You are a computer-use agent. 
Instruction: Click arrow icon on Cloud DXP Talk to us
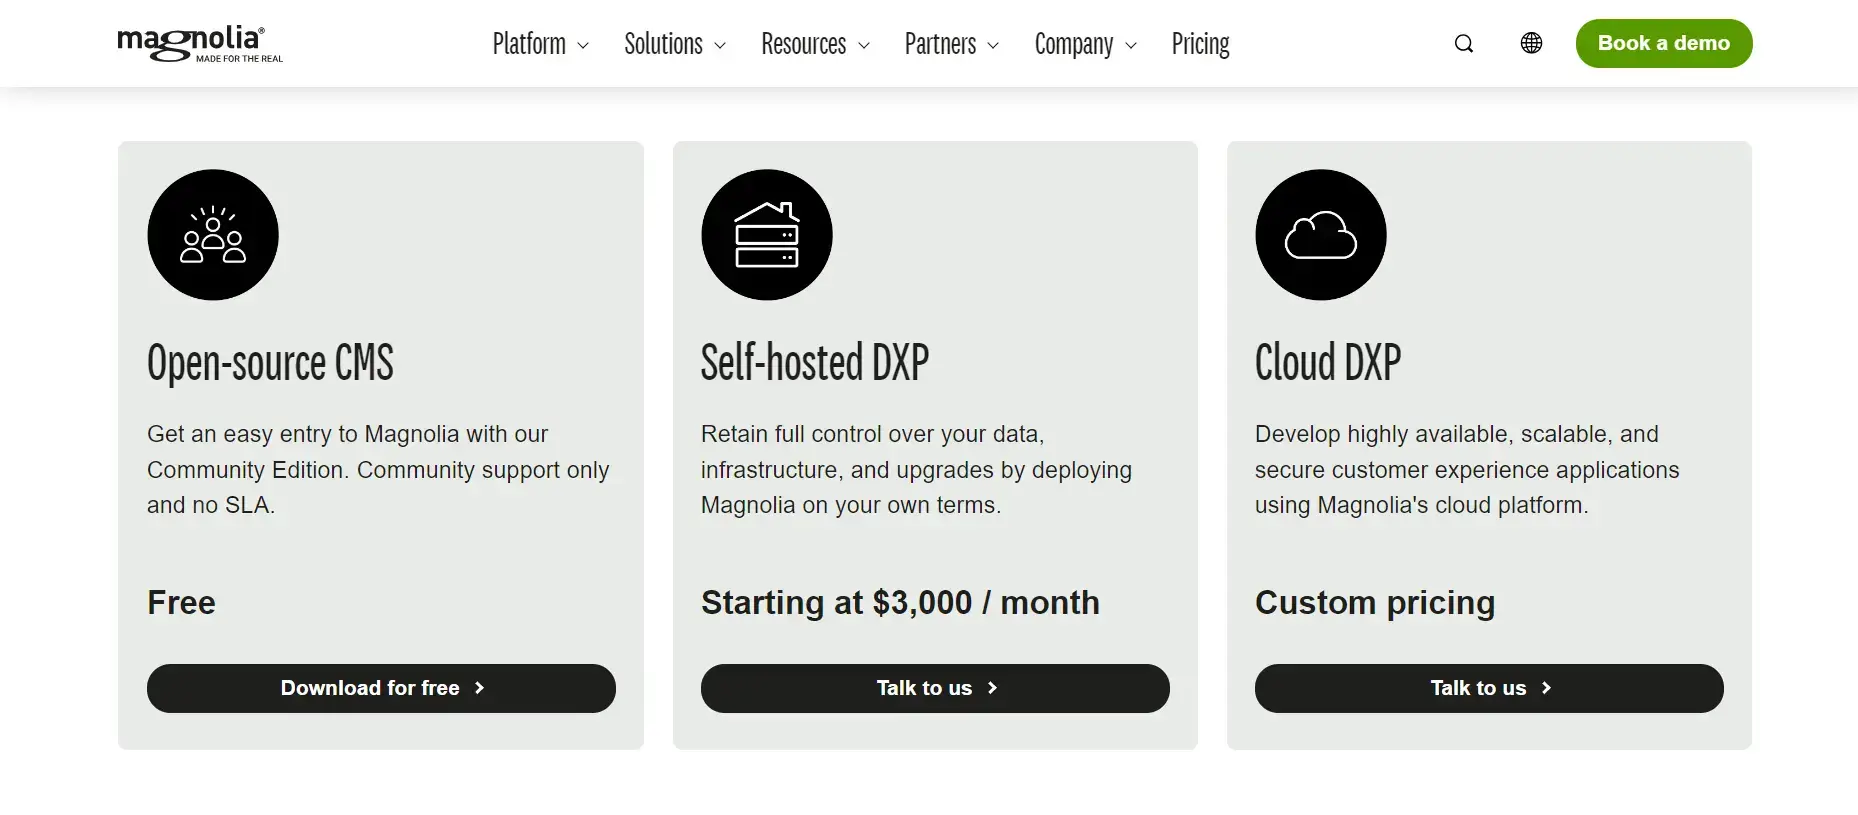[x=1546, y=688]
